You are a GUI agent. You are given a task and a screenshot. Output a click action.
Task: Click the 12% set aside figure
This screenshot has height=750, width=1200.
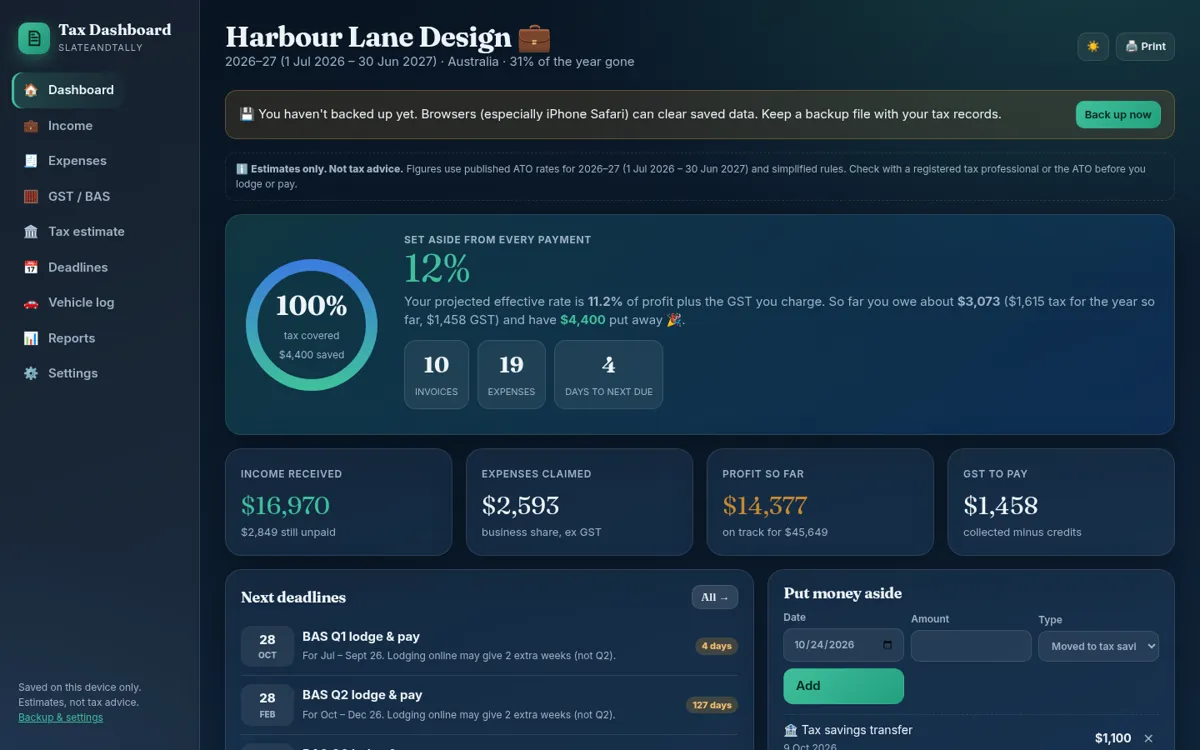(437, 269)
